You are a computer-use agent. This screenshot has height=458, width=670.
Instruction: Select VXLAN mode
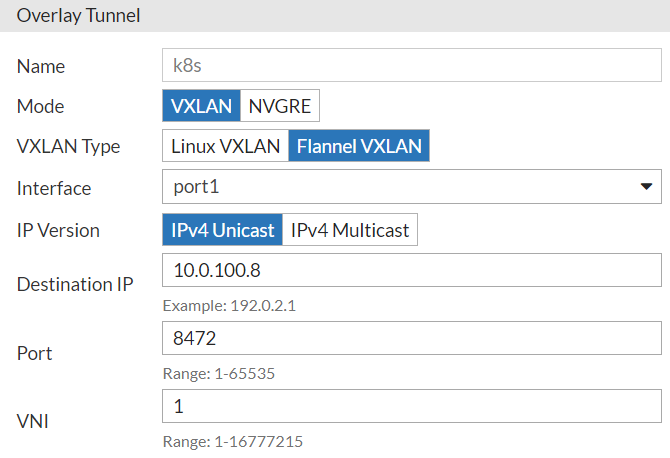(x=201, y=106)
